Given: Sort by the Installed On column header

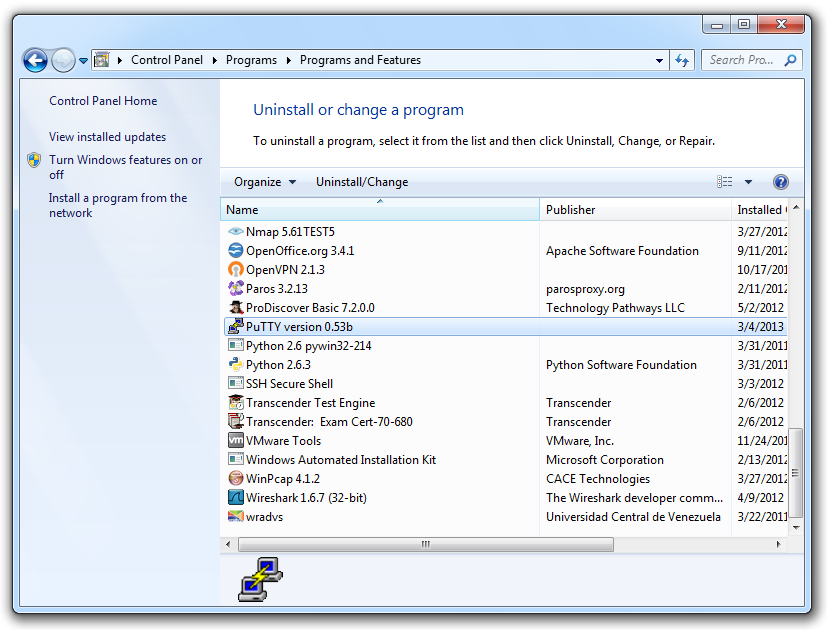Looking at the screenshot, I should (x=759, y=209).
